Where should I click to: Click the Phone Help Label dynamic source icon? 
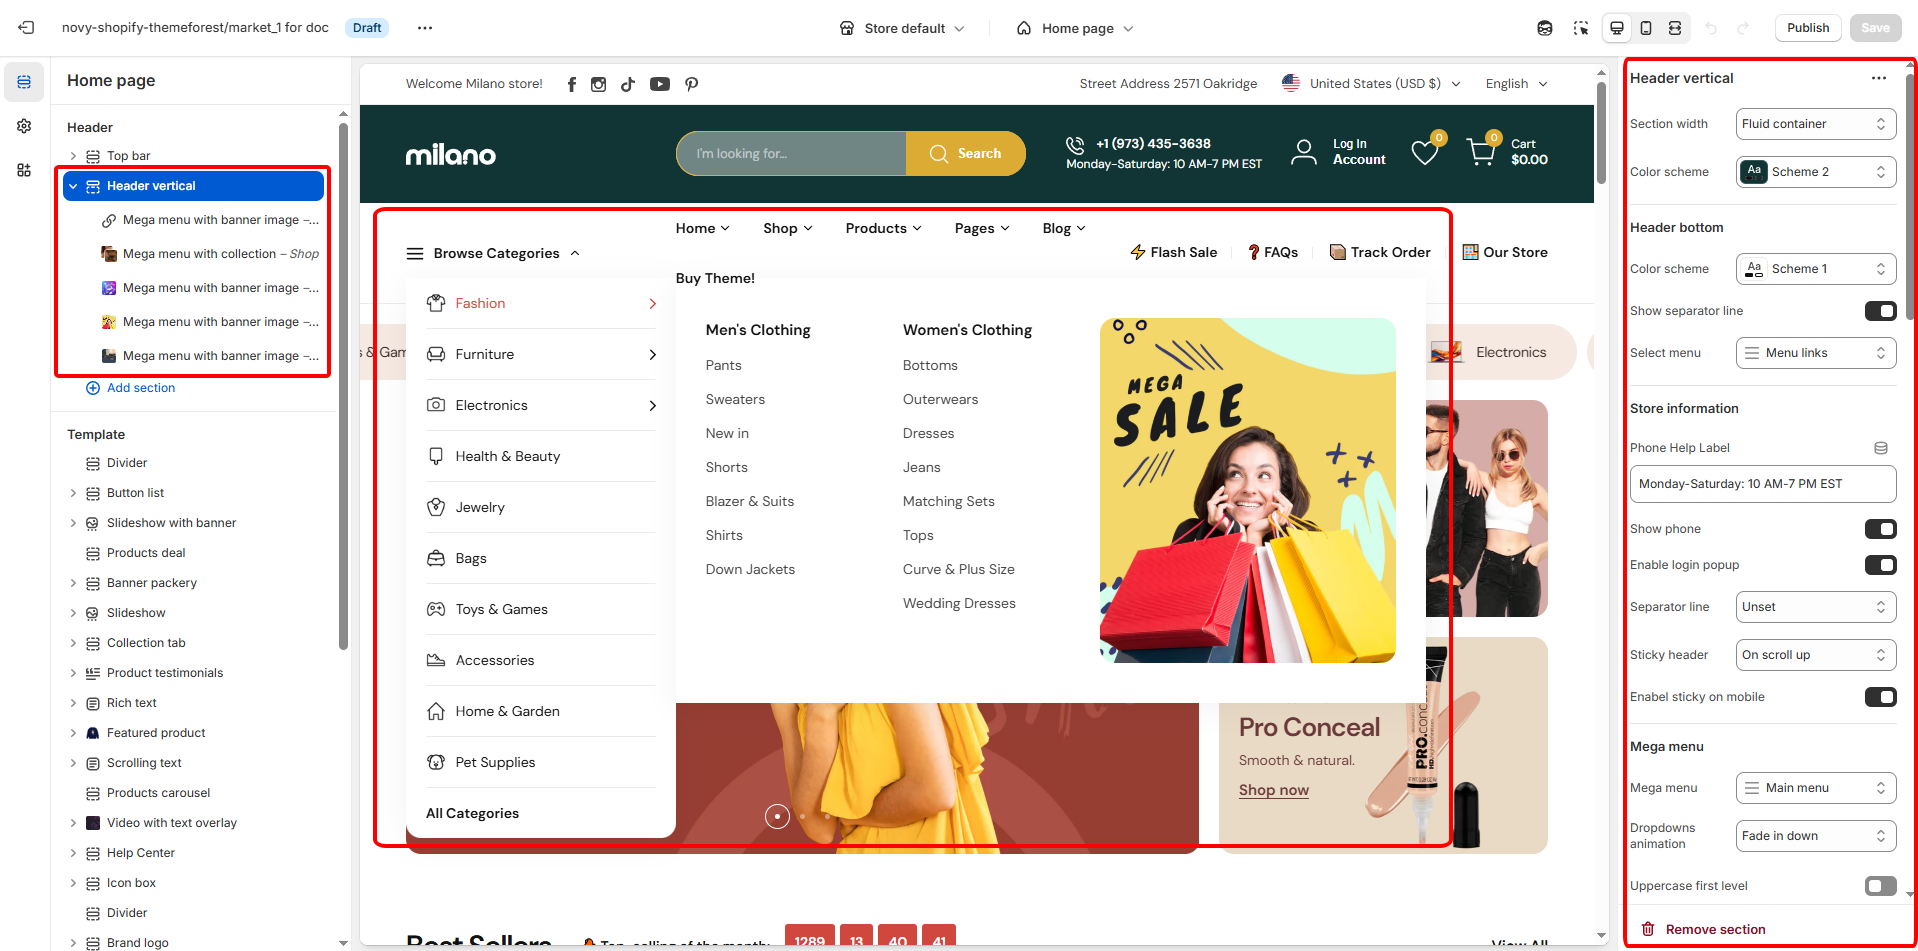1880,448
